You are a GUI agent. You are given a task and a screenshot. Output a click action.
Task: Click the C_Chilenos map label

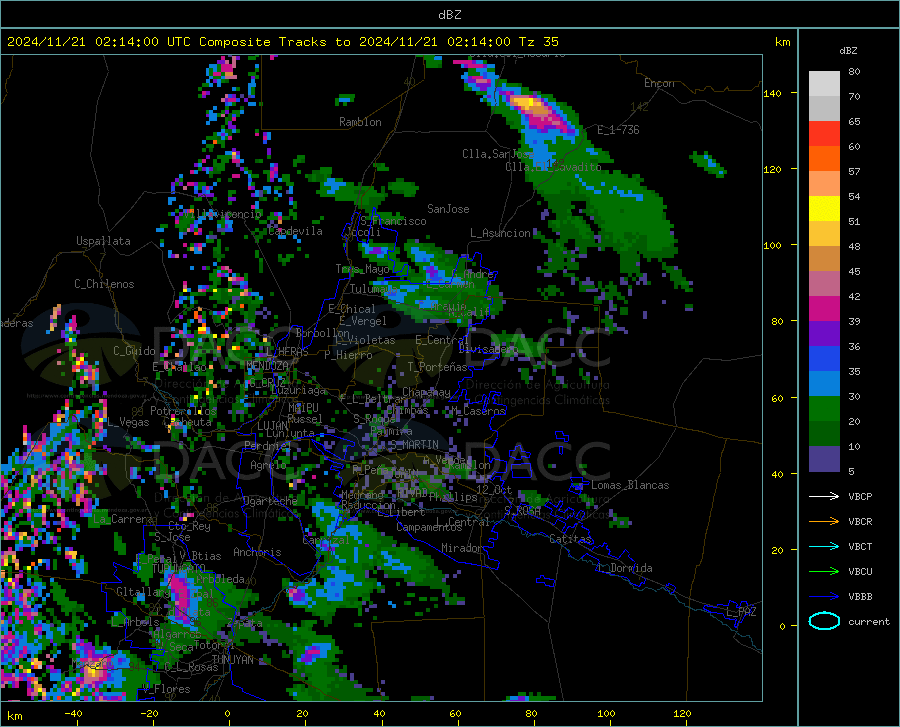(104, 284)
